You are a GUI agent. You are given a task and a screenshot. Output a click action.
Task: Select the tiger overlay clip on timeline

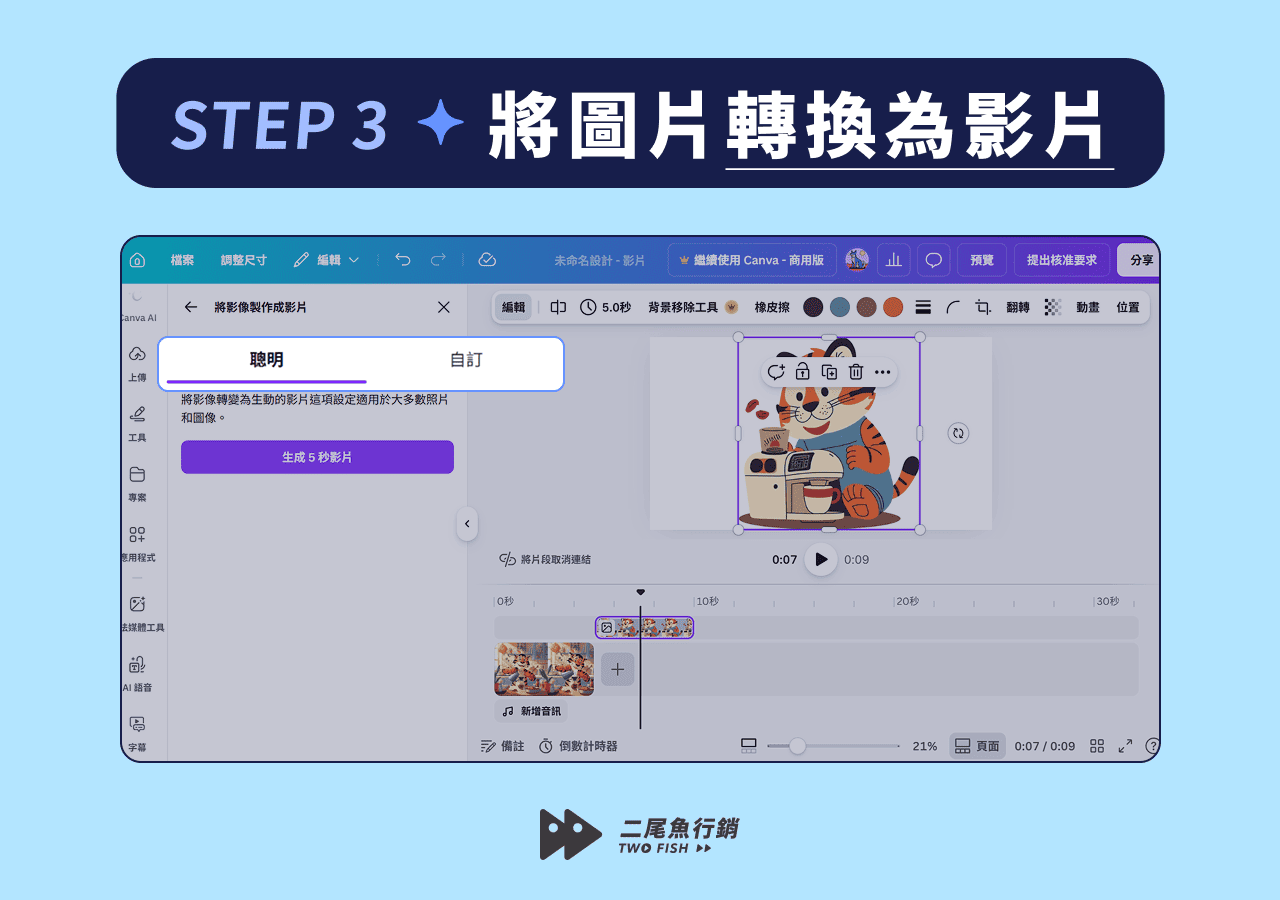coord(644,627)
